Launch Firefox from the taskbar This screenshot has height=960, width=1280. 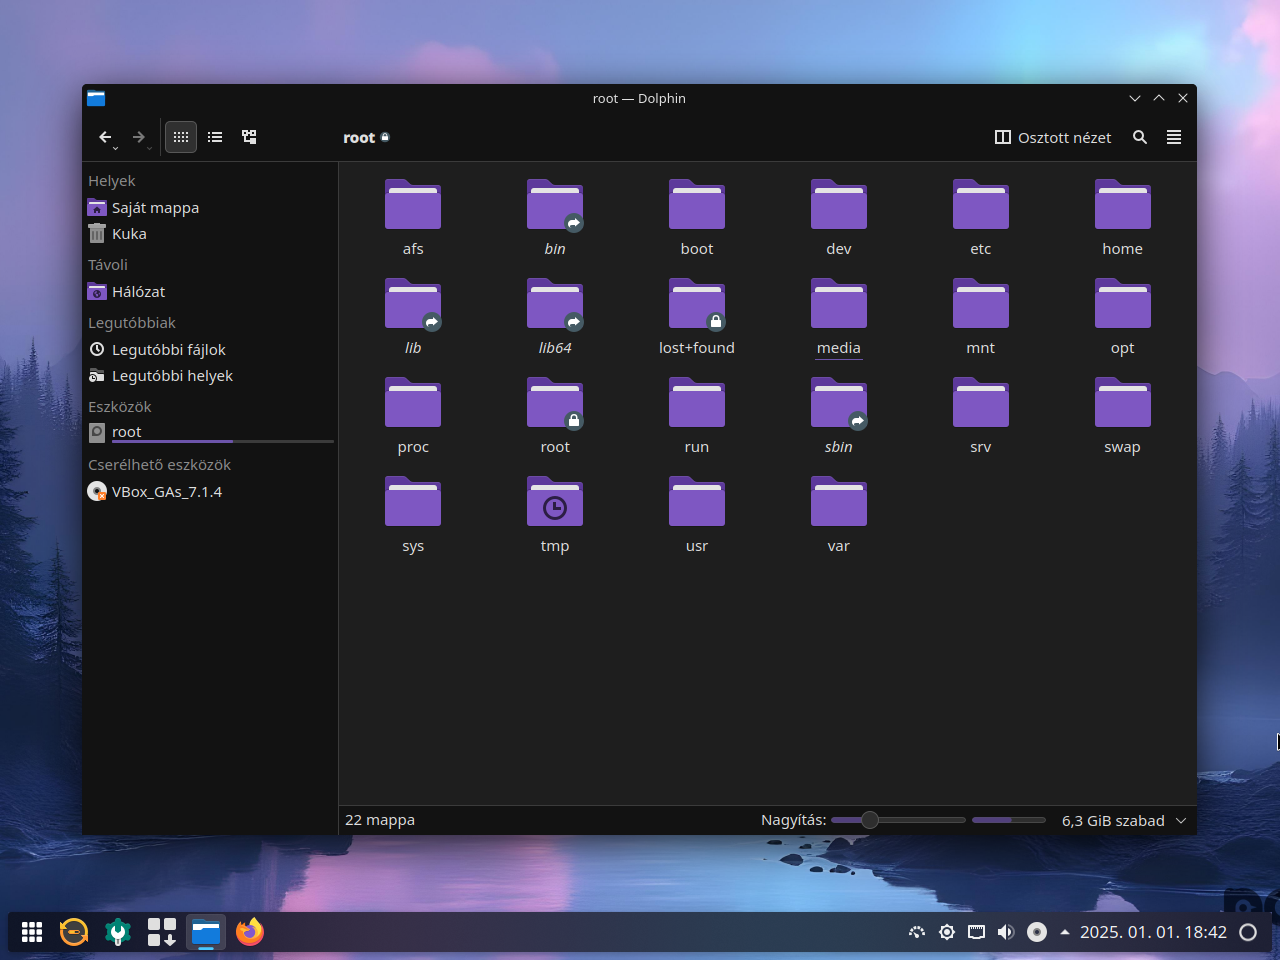pos(250,932)
